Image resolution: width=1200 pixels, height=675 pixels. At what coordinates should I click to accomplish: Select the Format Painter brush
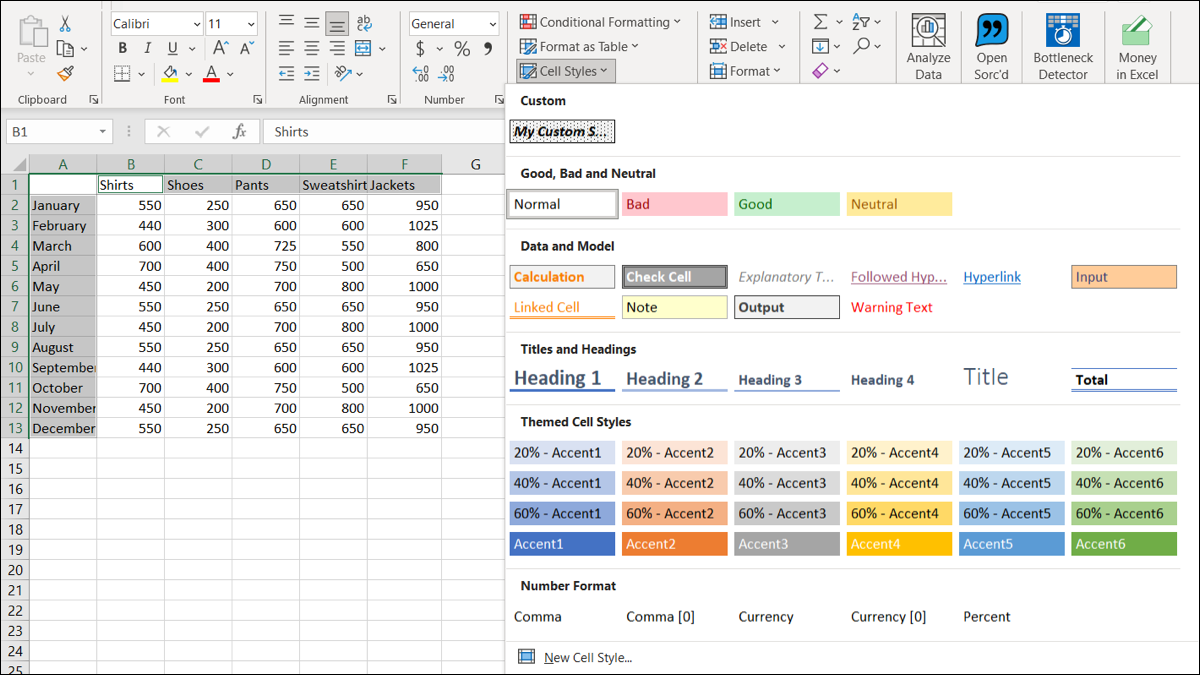[65, 73]
